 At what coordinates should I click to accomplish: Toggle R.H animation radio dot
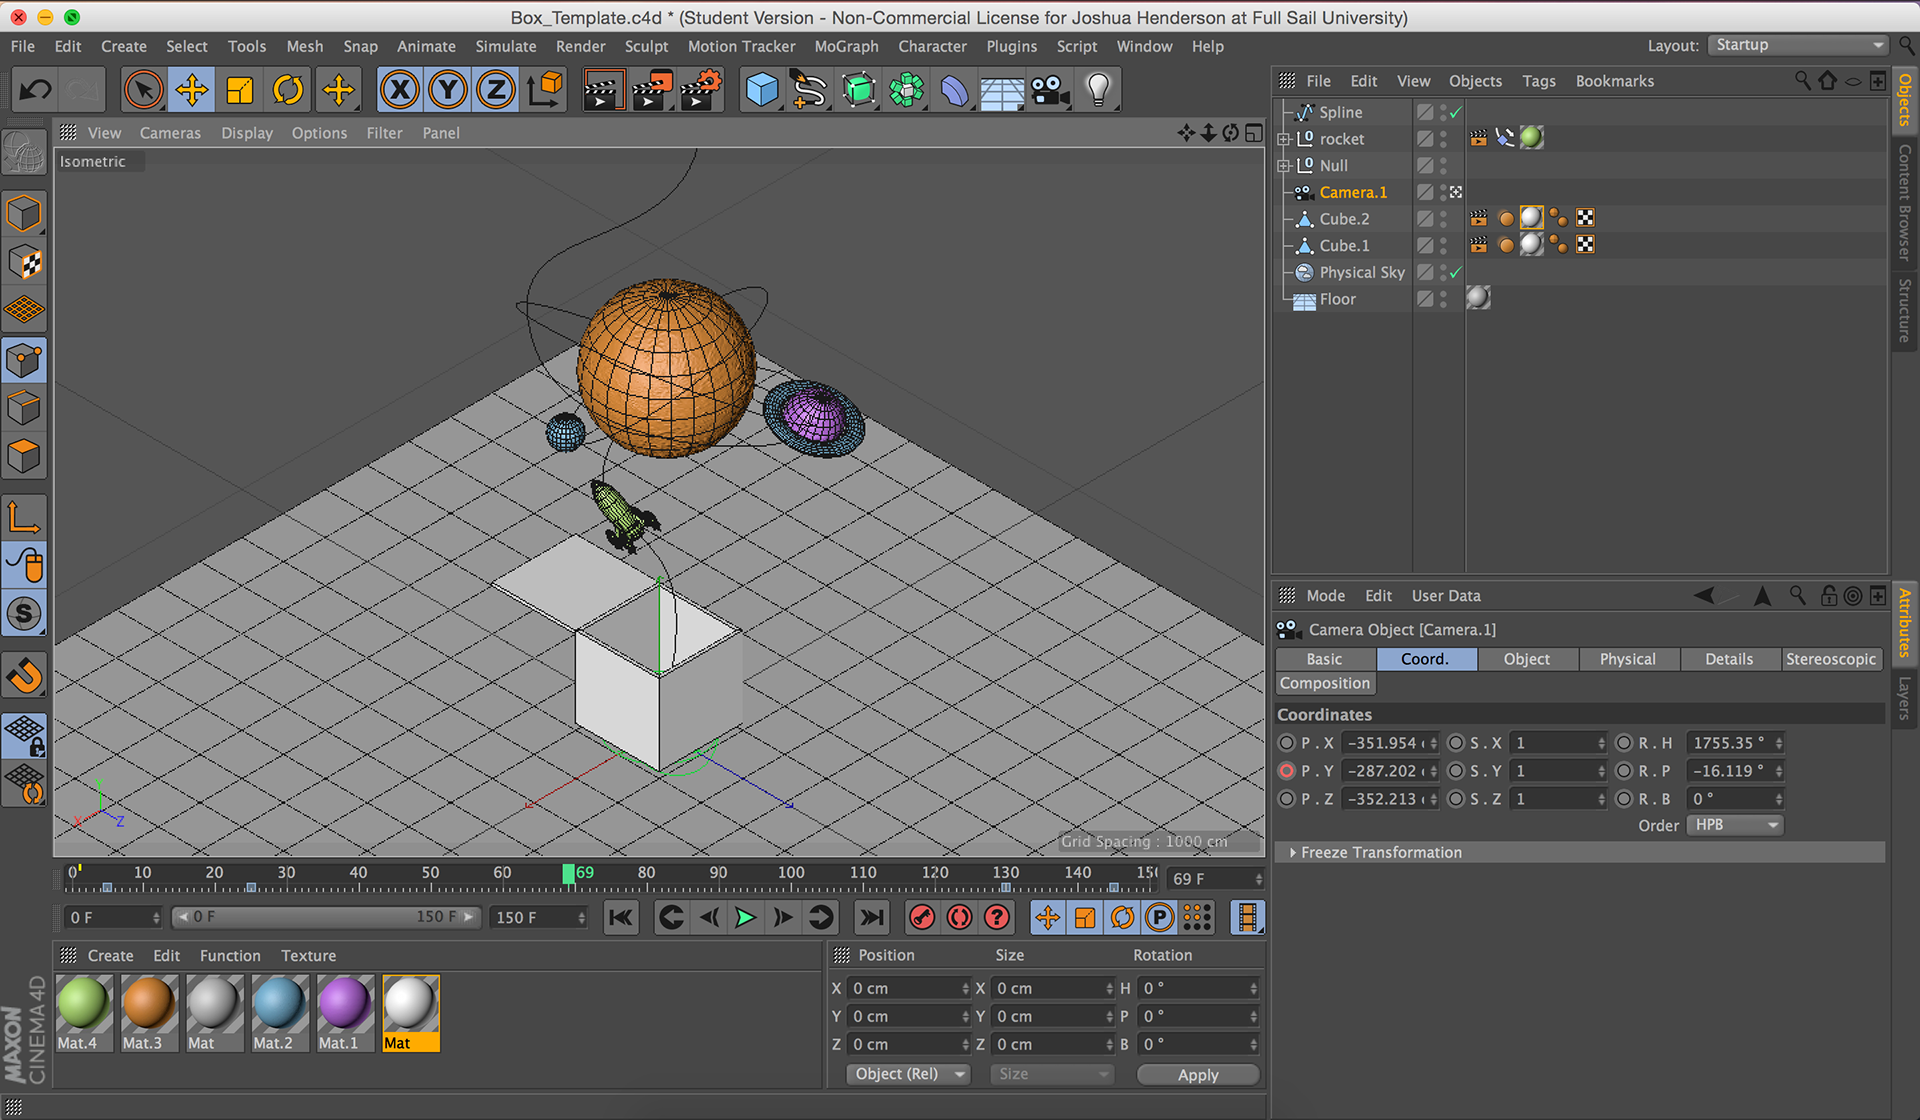(x=1624, y=743)
